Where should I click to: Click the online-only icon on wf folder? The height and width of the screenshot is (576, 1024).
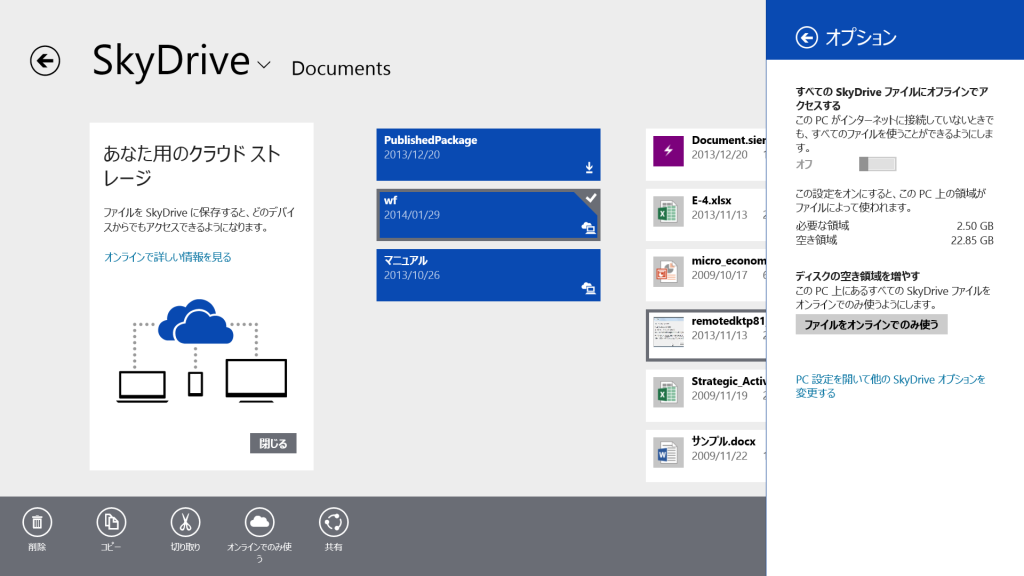pyautogui.click(x=588, y=228)
